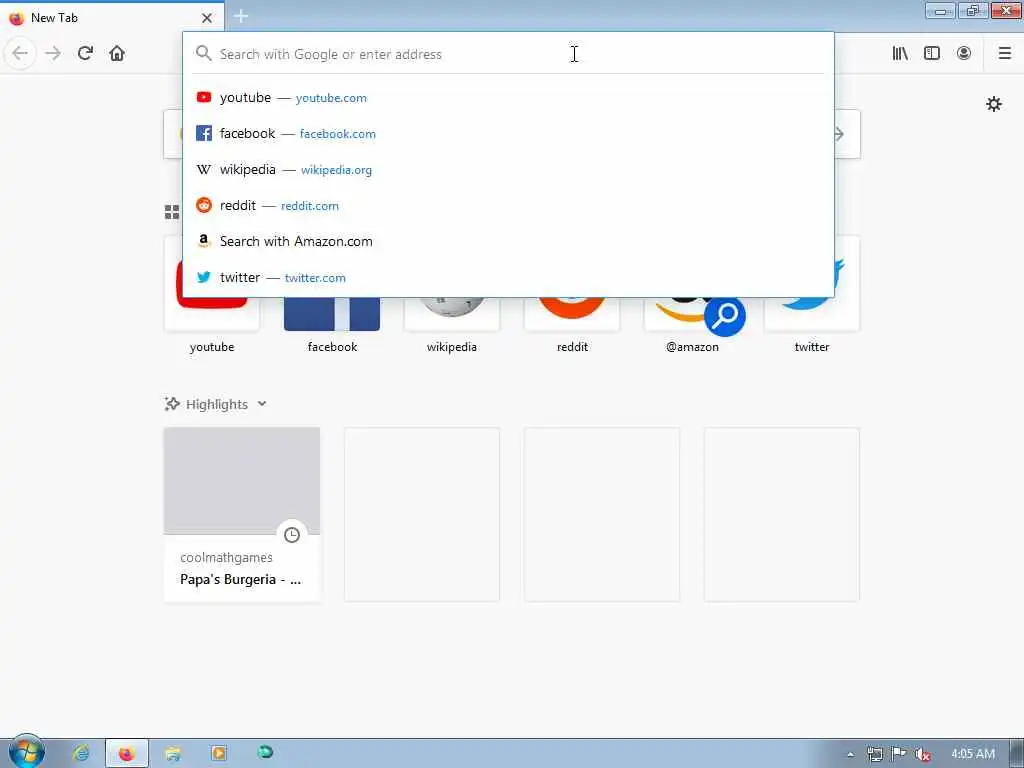This screenshot has width=1024, height=768.
Task: Focus the Search with Google address field
Action: point(509,54)
